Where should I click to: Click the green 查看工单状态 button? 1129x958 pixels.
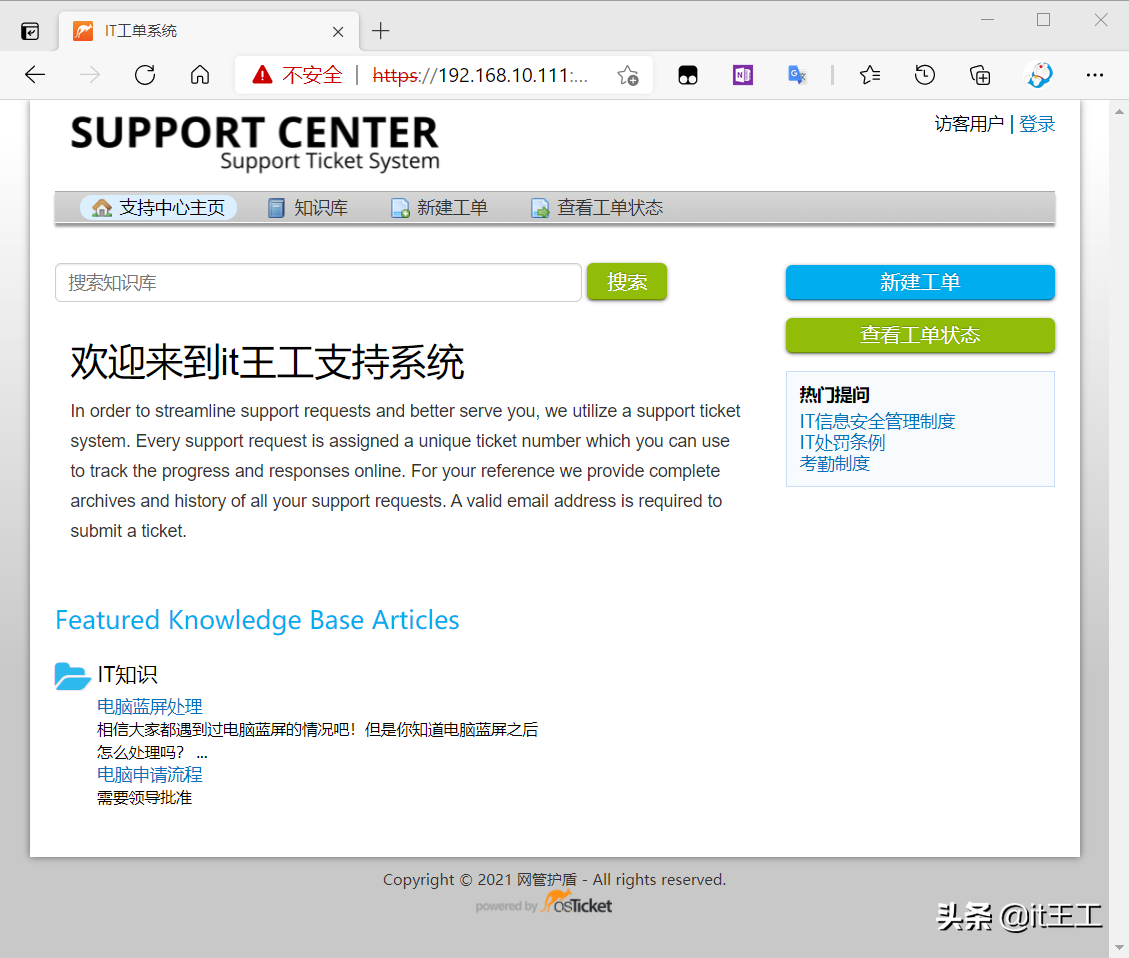pos(920,335)
